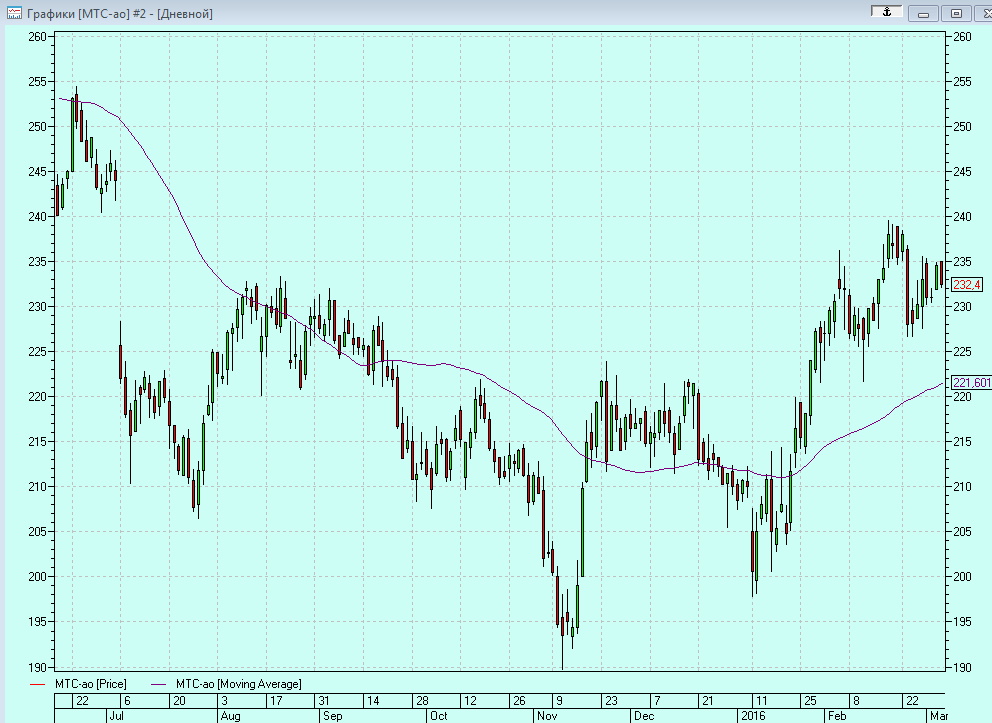Toggle the anchor pin button in title bar

887,12
